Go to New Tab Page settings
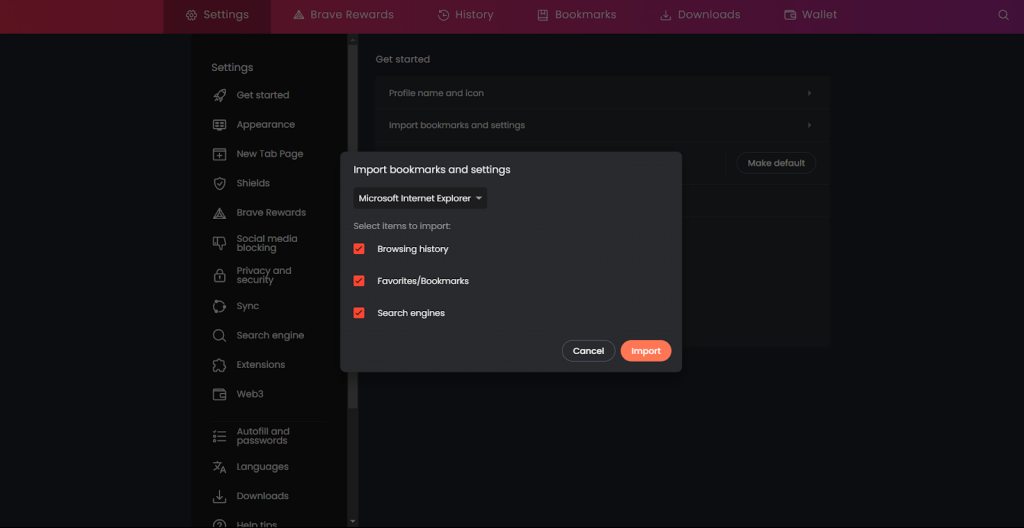The height and width of the screenshot is (528, 1024). (269, 154)
